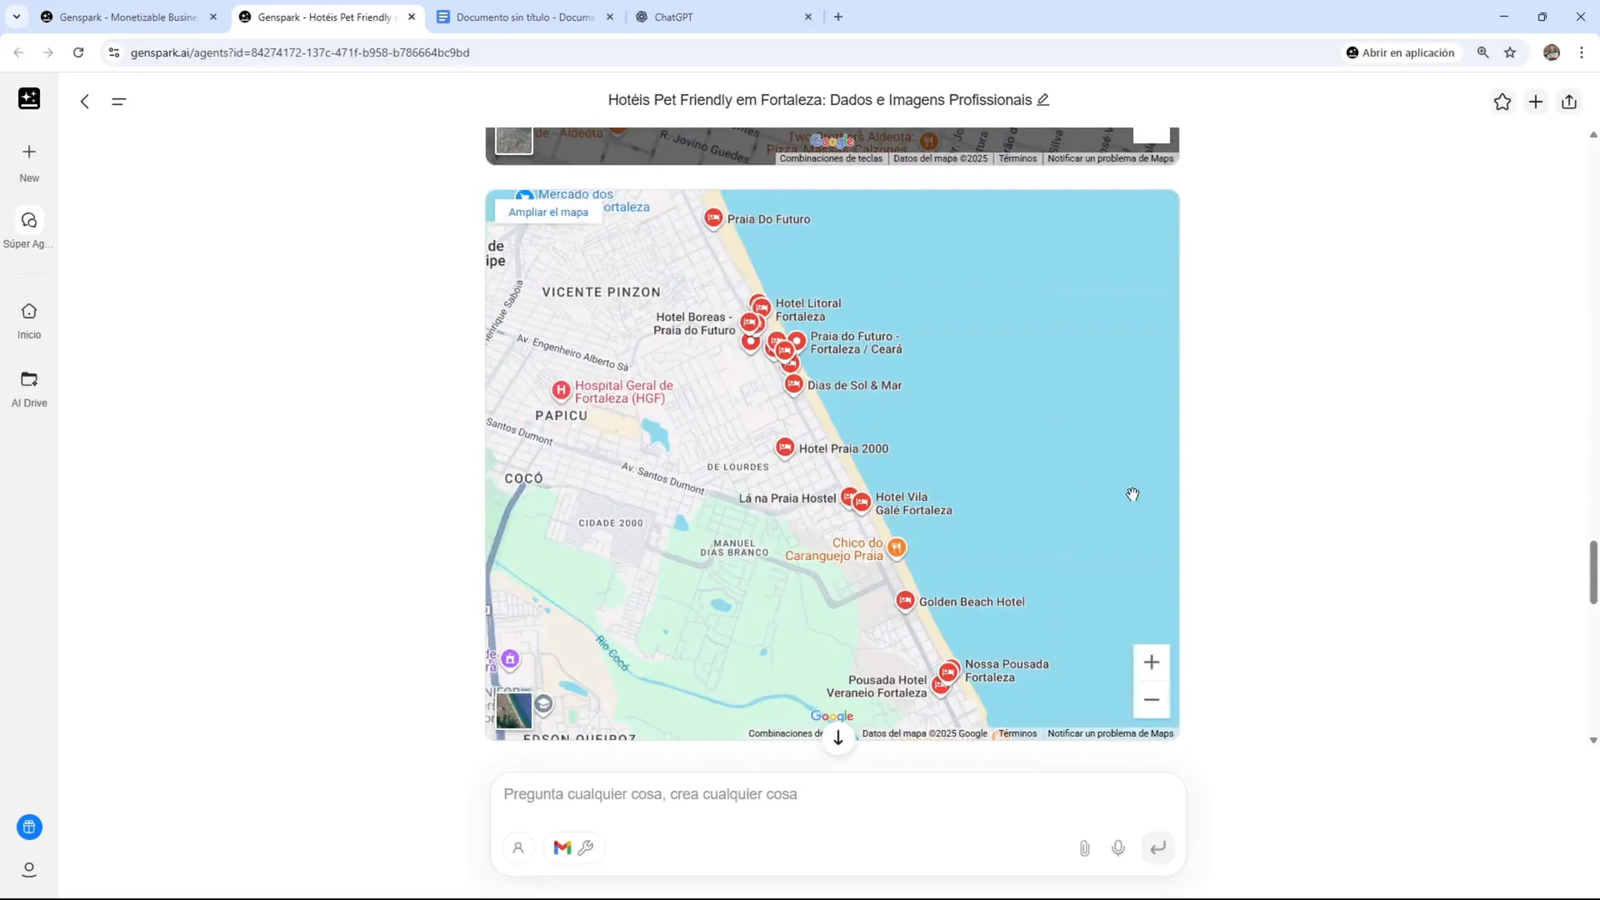Switch to Genspark Monetizable Business tab

(128, 17)
